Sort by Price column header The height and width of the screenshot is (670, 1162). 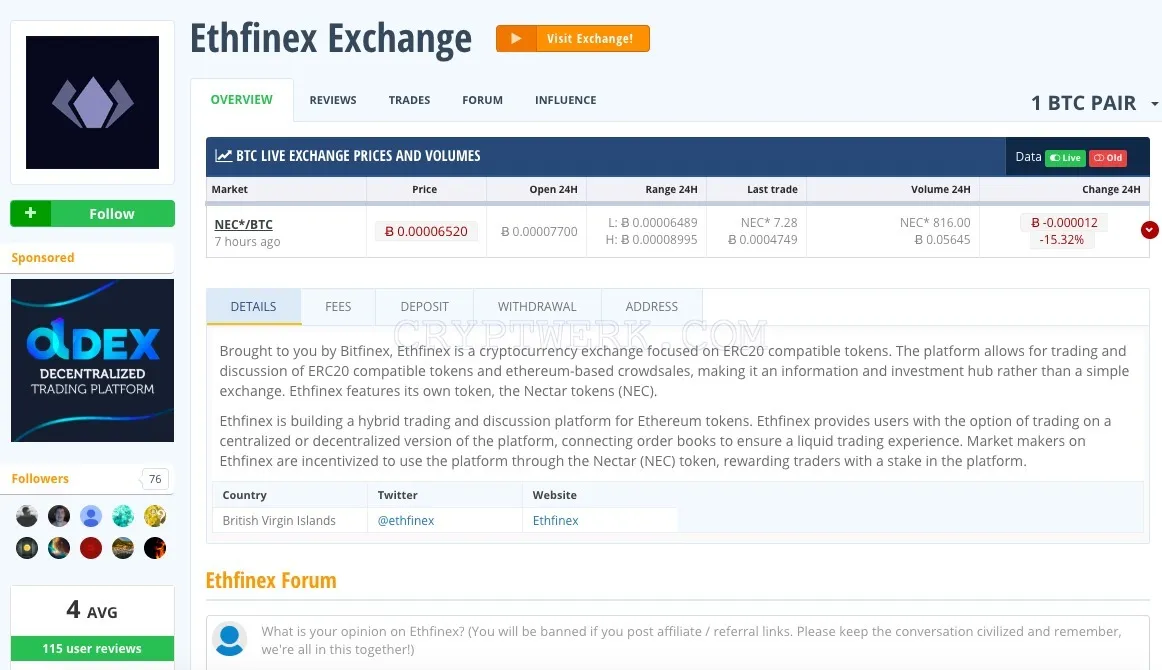[425, 189]
